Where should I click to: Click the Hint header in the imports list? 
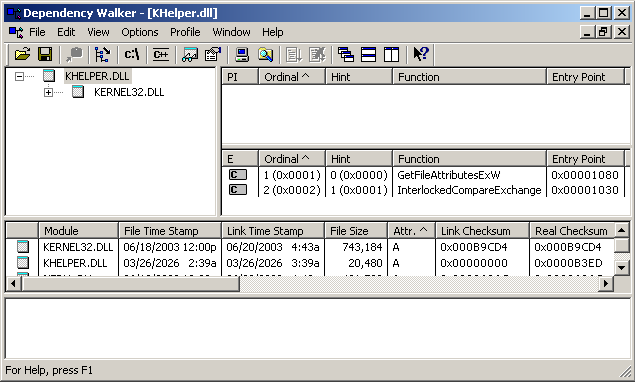(359, 77)
